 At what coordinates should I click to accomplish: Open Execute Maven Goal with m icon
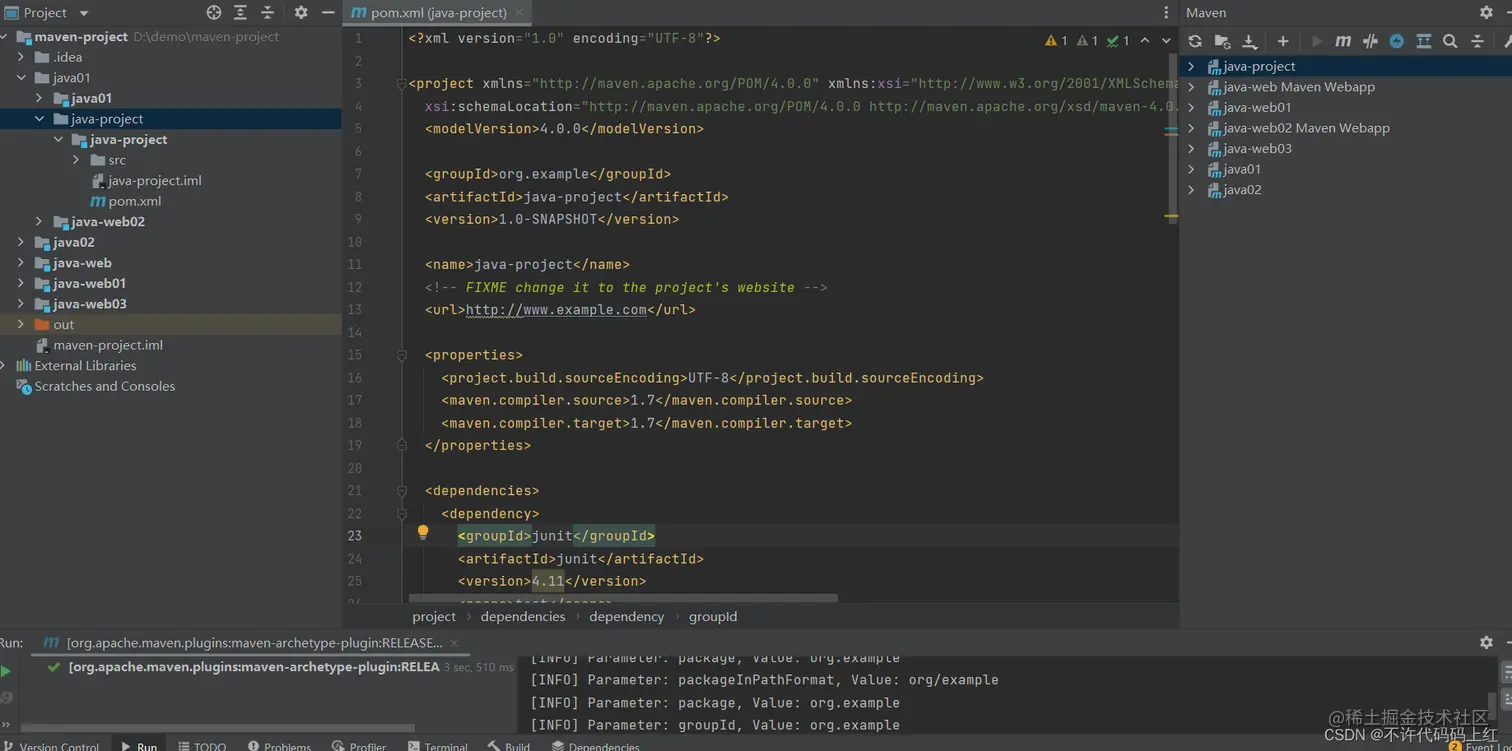pyautogui.click(x=1343, y=41)
